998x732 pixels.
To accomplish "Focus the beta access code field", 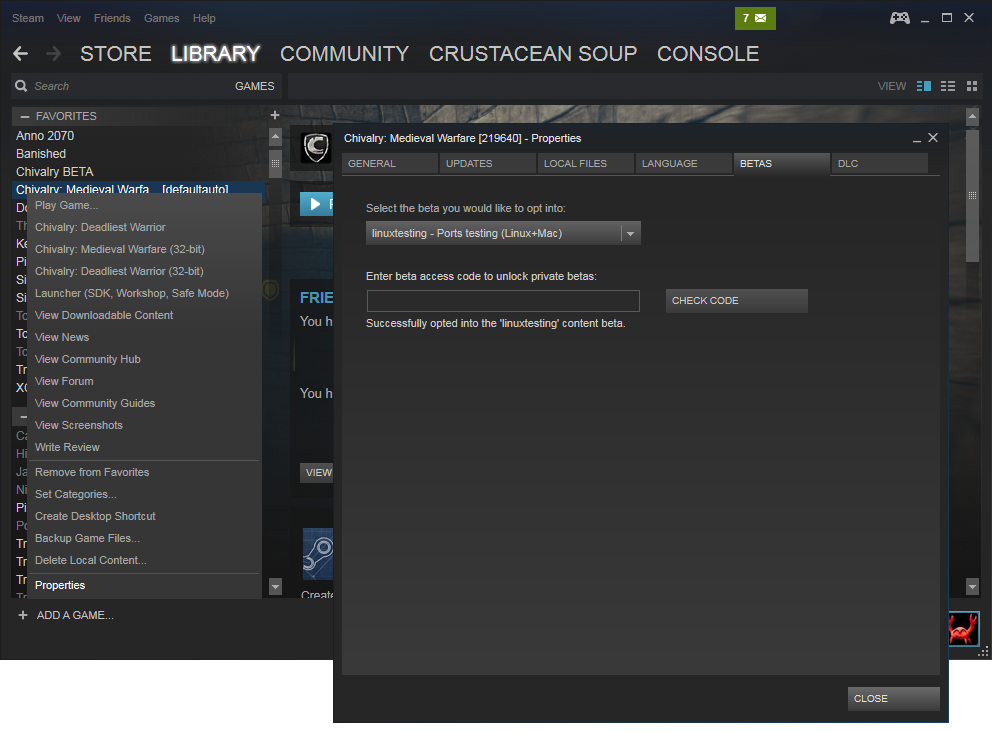I will click(503, 300).
